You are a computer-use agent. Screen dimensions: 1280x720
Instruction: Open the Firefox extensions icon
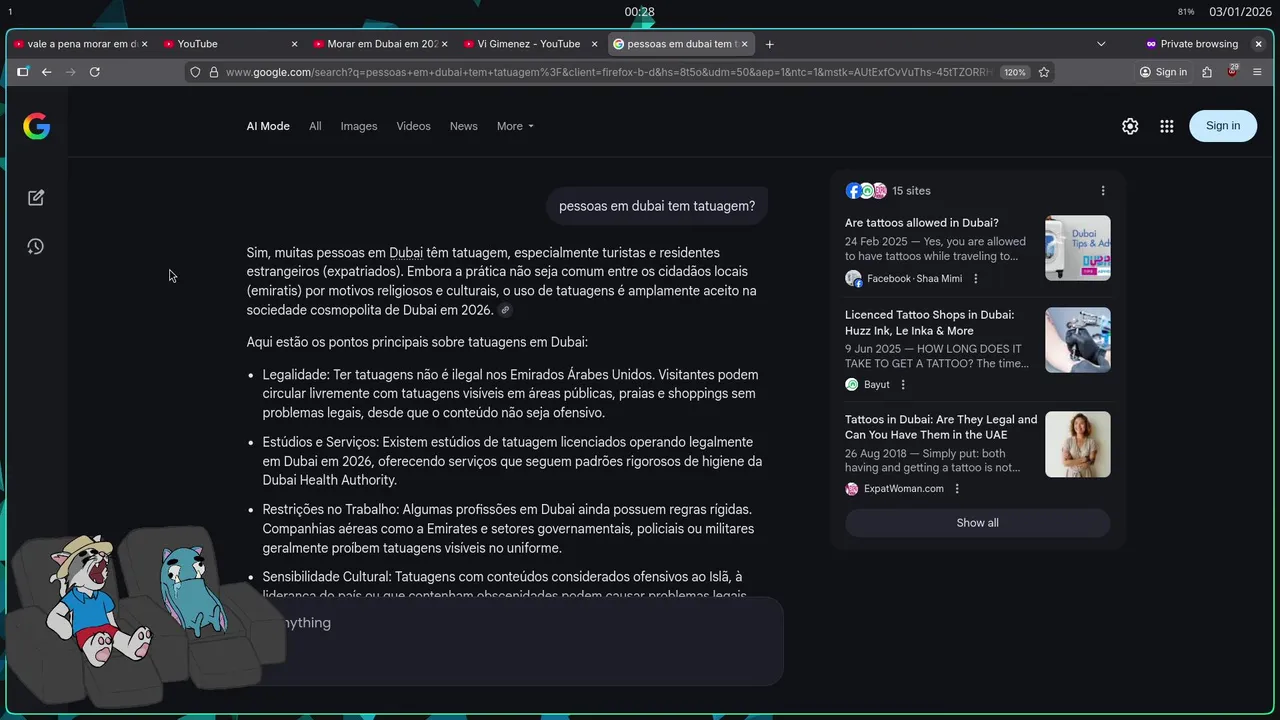click(x=1207, y=72)
